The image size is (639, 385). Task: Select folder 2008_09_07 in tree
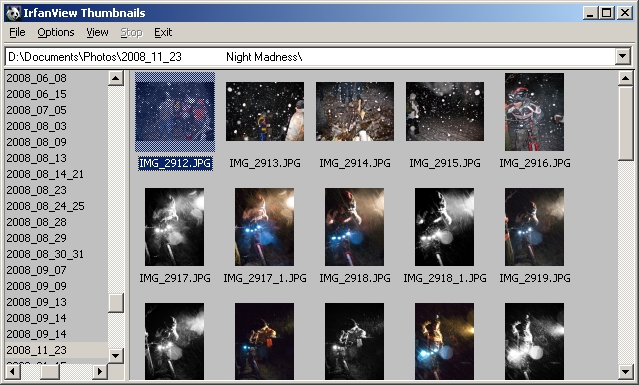tap(36, 270)
